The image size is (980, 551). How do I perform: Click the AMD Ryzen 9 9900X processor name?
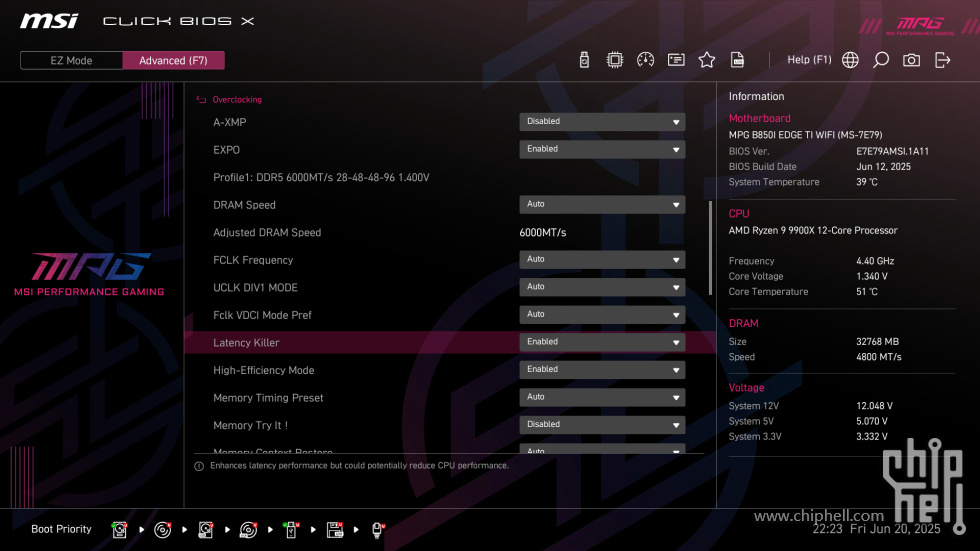coord(813,230)
